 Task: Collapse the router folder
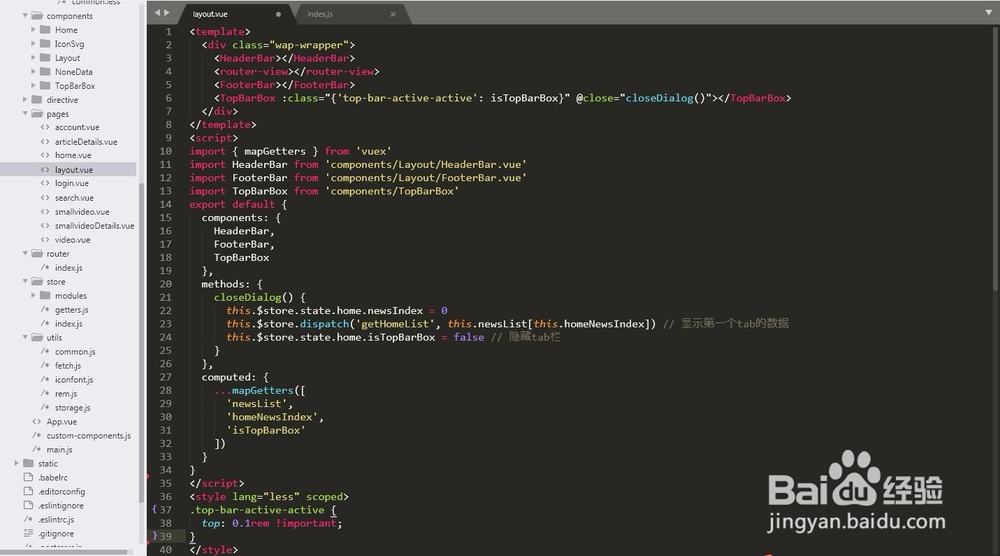pyautogui.click(x=26, y=253)
